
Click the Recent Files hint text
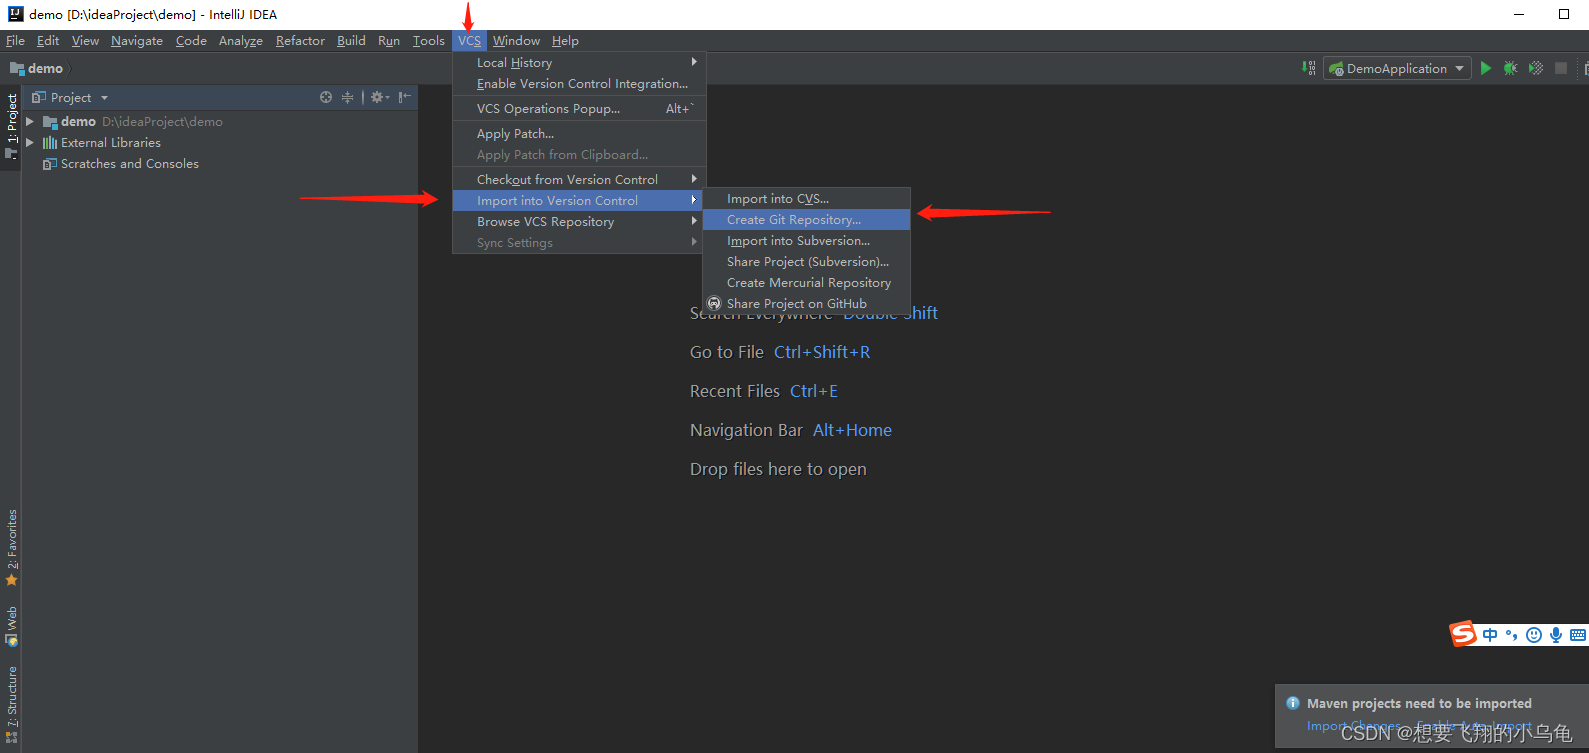(735, 391)
